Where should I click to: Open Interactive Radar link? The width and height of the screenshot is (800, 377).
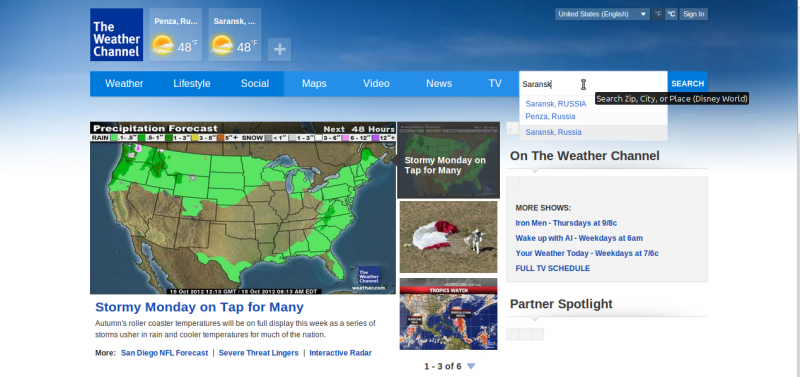(340, 353)
